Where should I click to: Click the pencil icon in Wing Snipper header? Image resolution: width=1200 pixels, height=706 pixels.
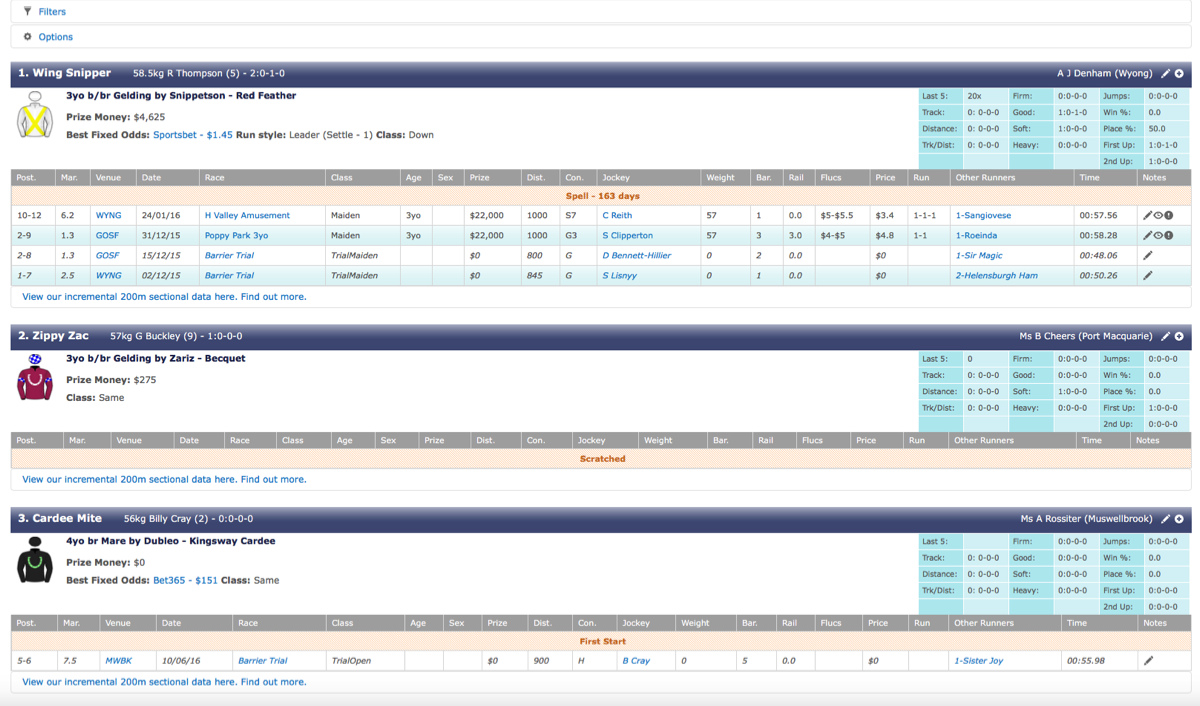pyautogui.click(x=1165, y=74)
